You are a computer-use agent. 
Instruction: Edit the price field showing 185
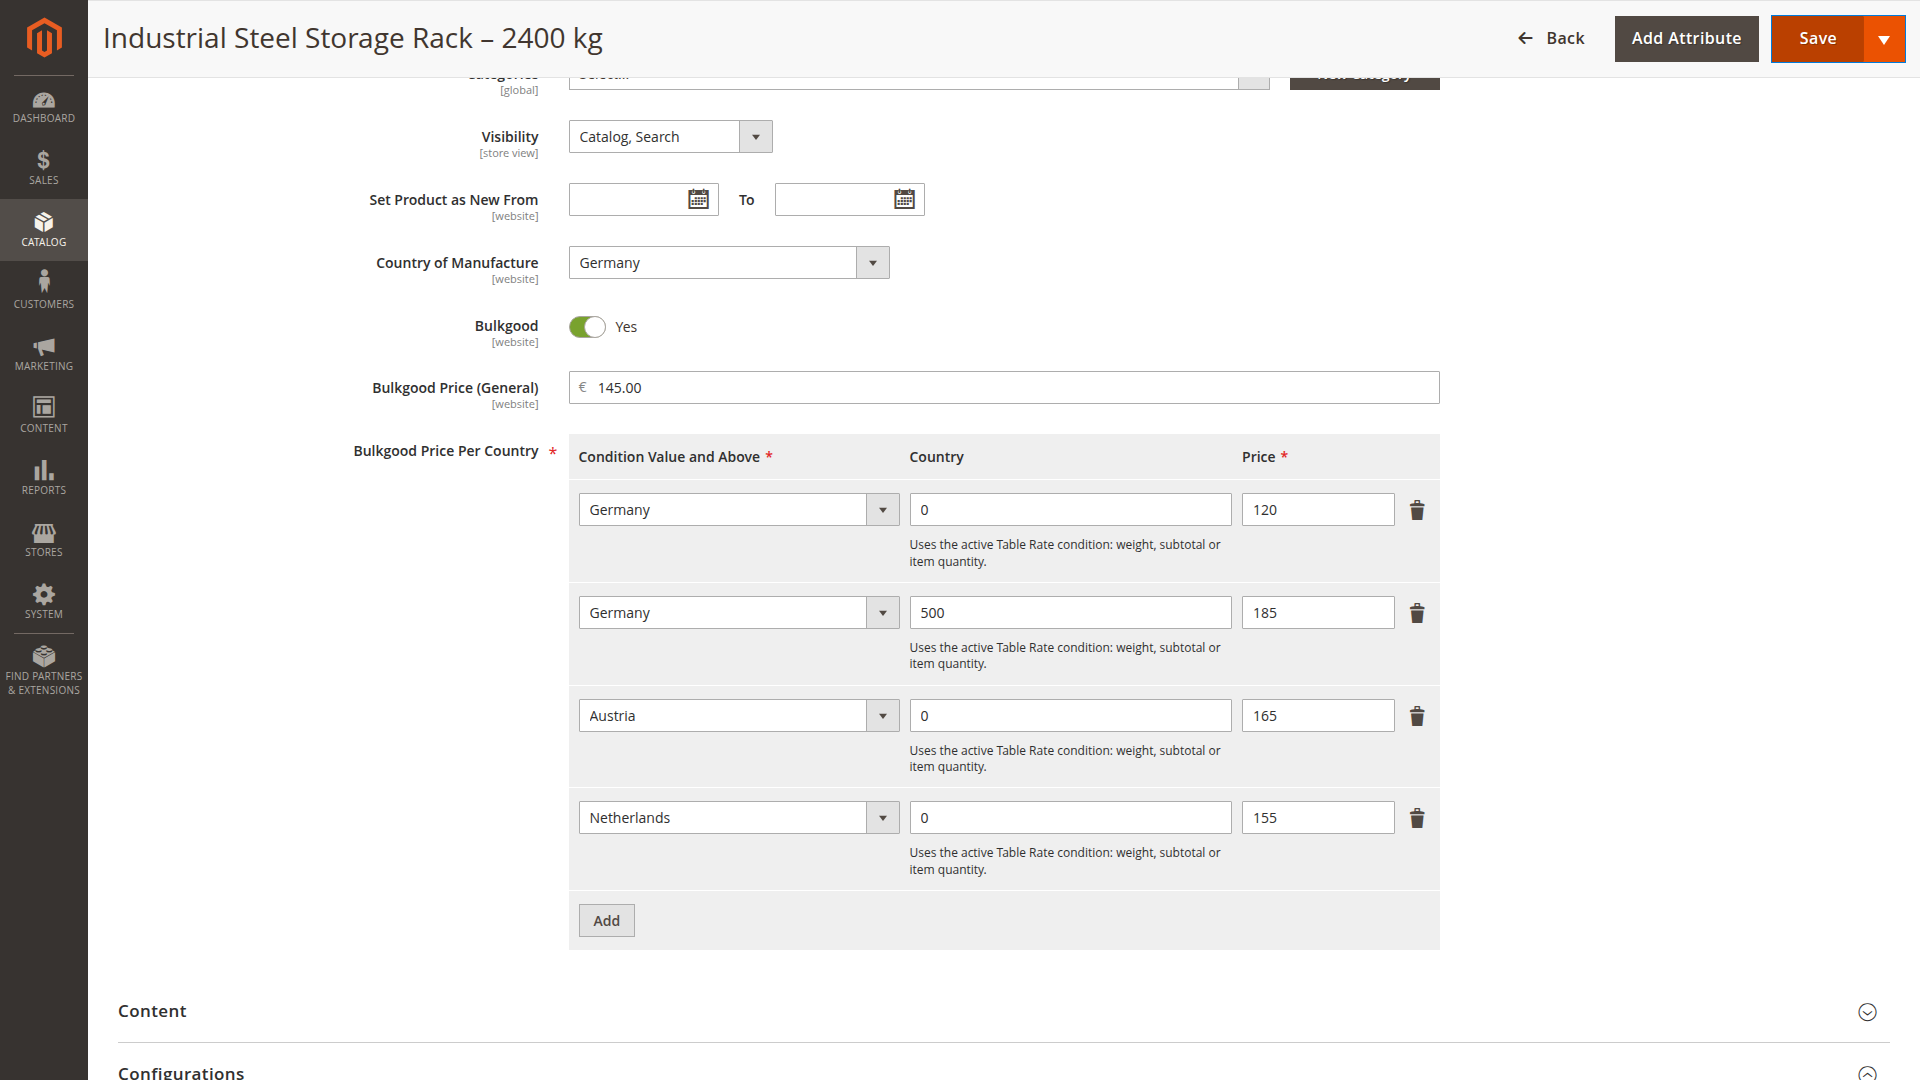[x=1318, y=613]
